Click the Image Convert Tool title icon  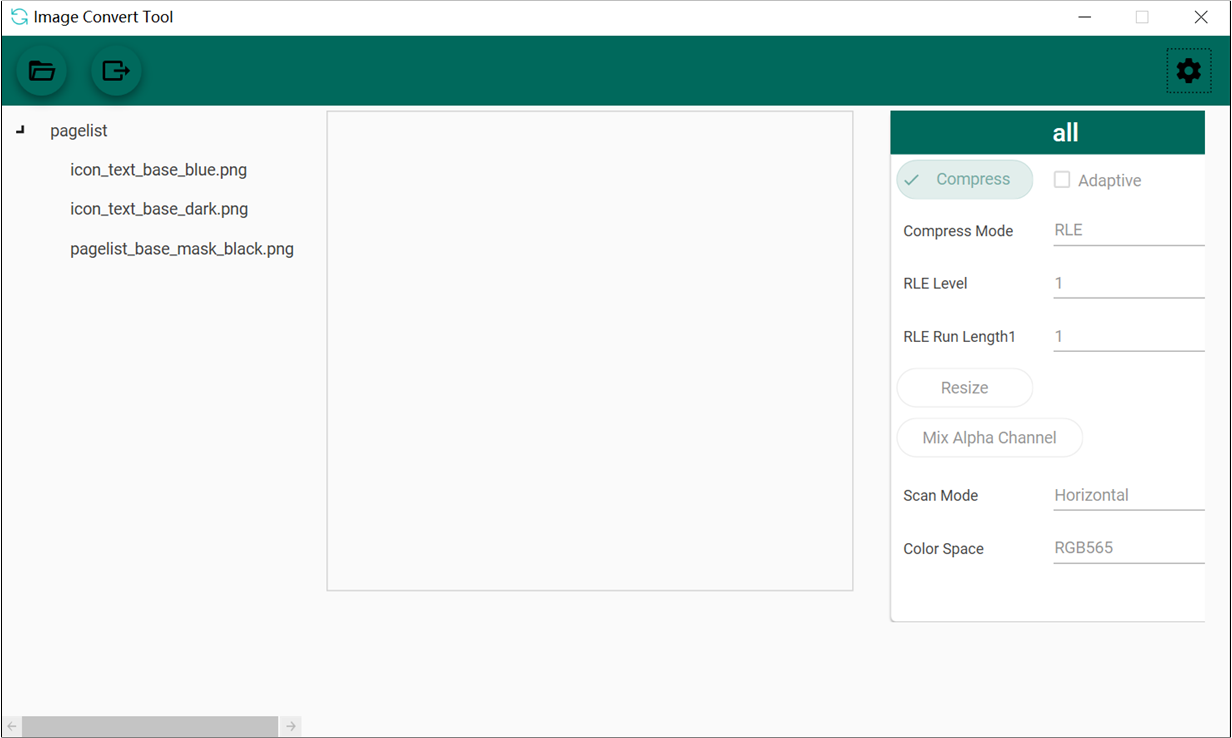click(x=19, y=17)
